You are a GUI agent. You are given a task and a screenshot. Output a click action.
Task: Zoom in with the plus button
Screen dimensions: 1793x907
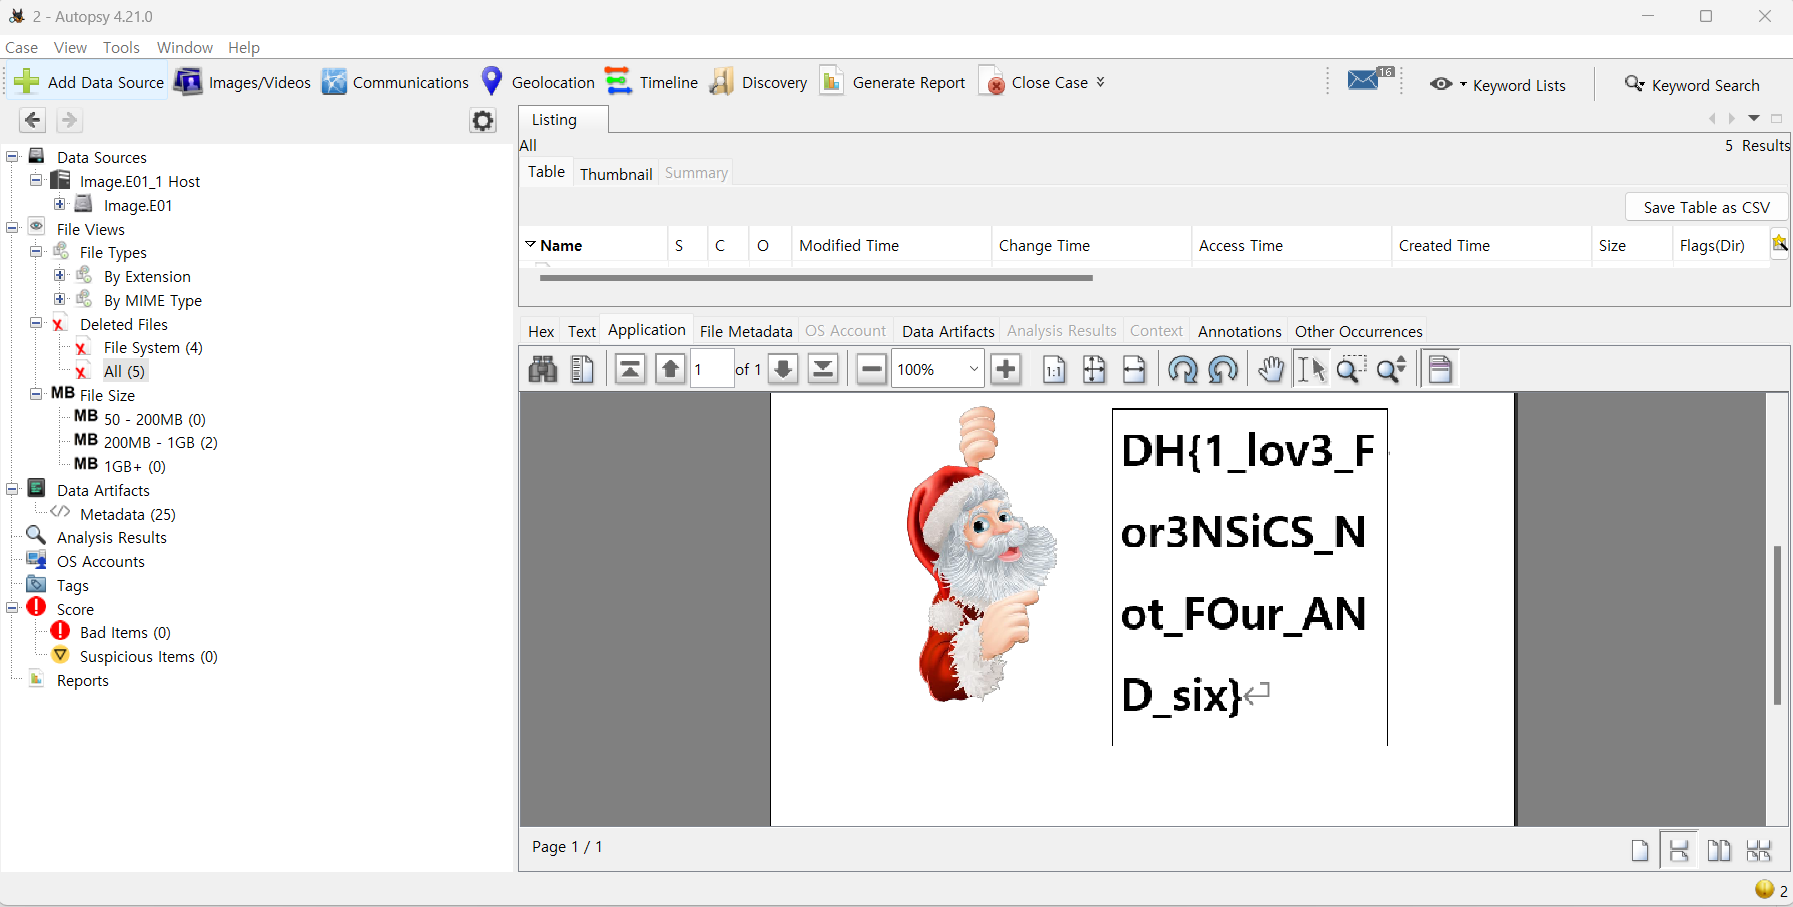tap(1006, 369)
